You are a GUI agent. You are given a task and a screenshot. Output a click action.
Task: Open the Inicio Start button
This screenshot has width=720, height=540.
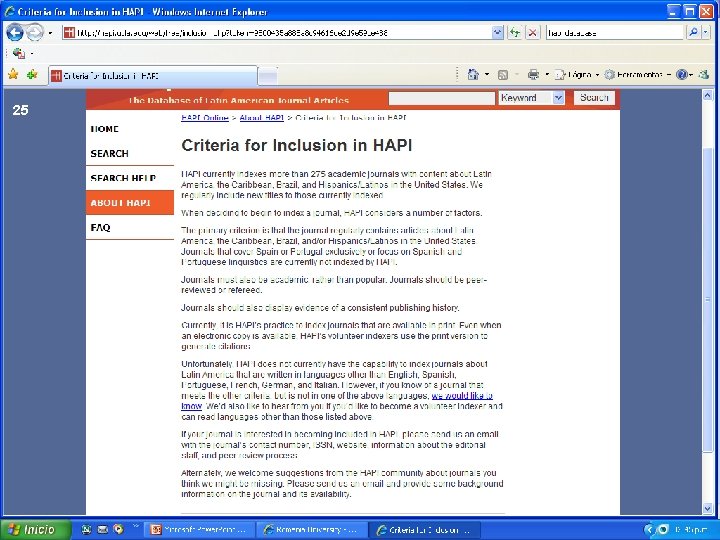(36, 529)
